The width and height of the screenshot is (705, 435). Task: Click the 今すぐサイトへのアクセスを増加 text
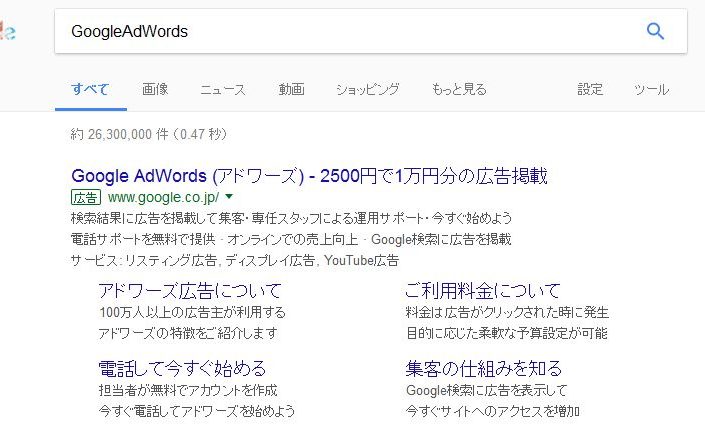[x=492, y=411]
